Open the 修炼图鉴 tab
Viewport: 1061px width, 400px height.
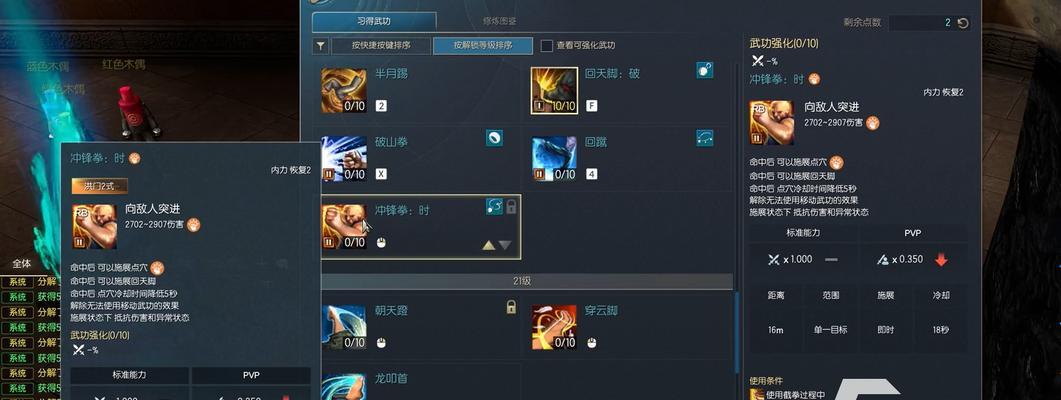click(x=500, y=21)
